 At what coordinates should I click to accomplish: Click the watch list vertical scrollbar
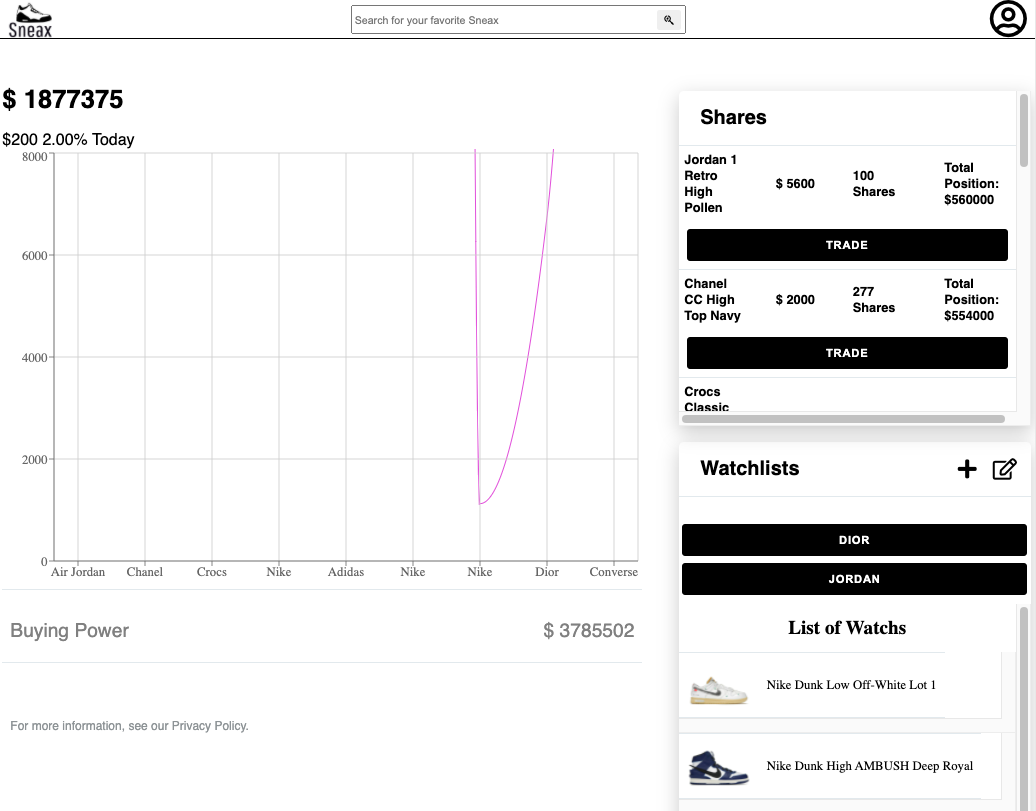tap(1023, 707)
